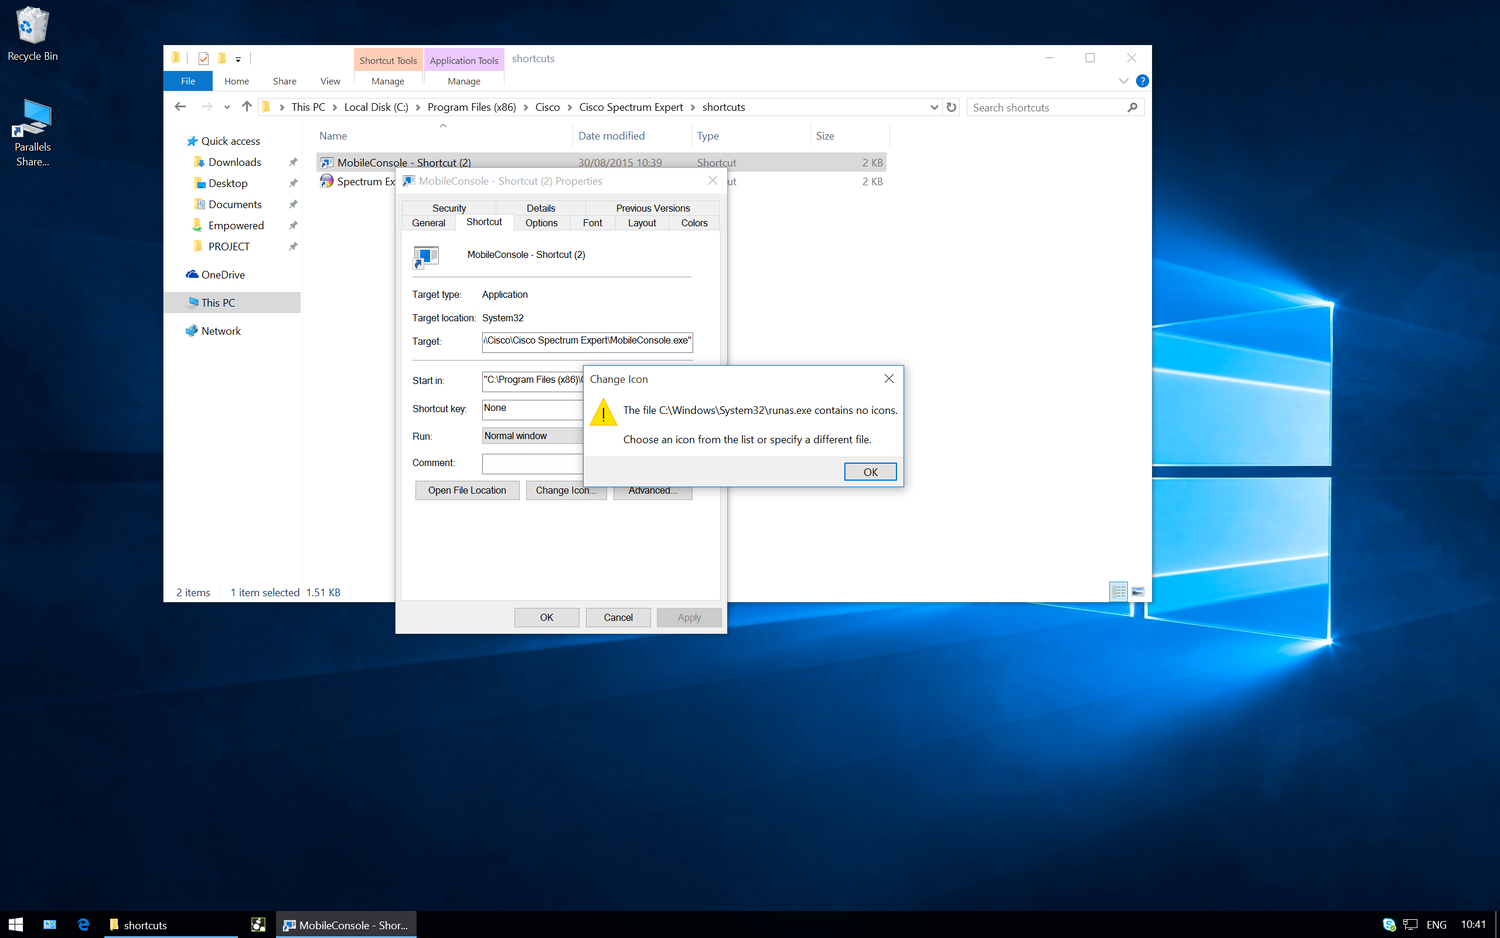This screenshot has width=1500, height=938.
Task: Select OneDrive in navigation pane
Action: point(223,274)
